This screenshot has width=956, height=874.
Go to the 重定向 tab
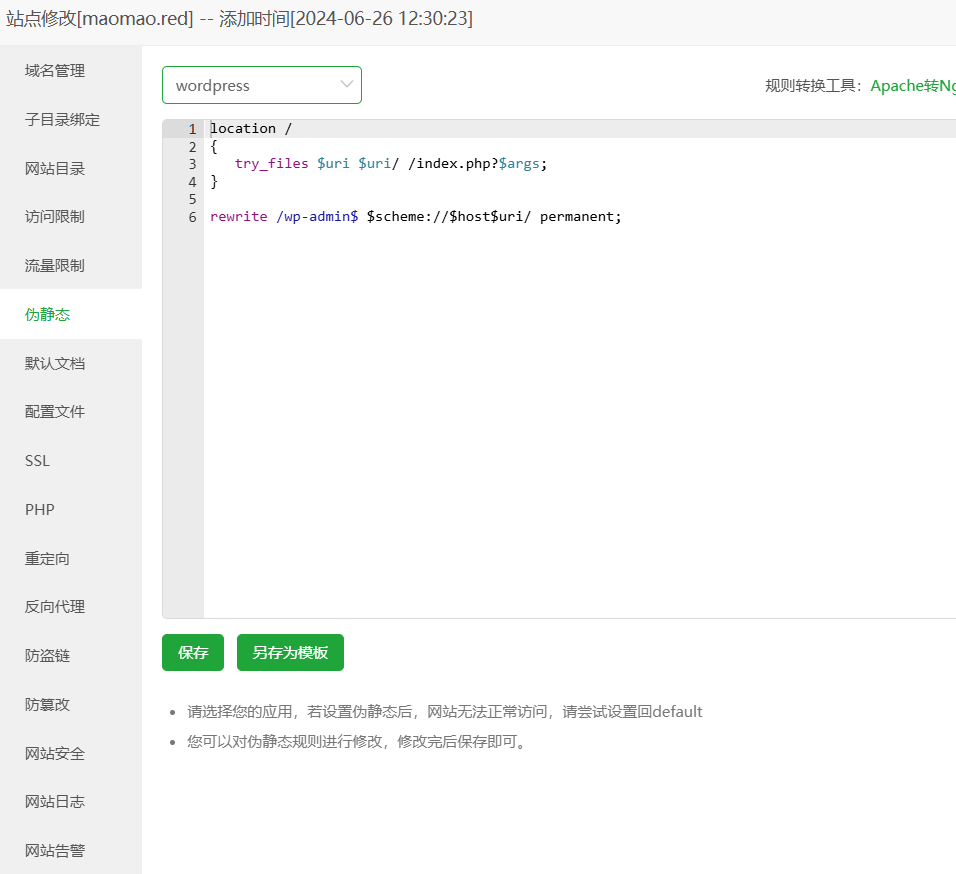pyautogui.click(x=71, y=558)
